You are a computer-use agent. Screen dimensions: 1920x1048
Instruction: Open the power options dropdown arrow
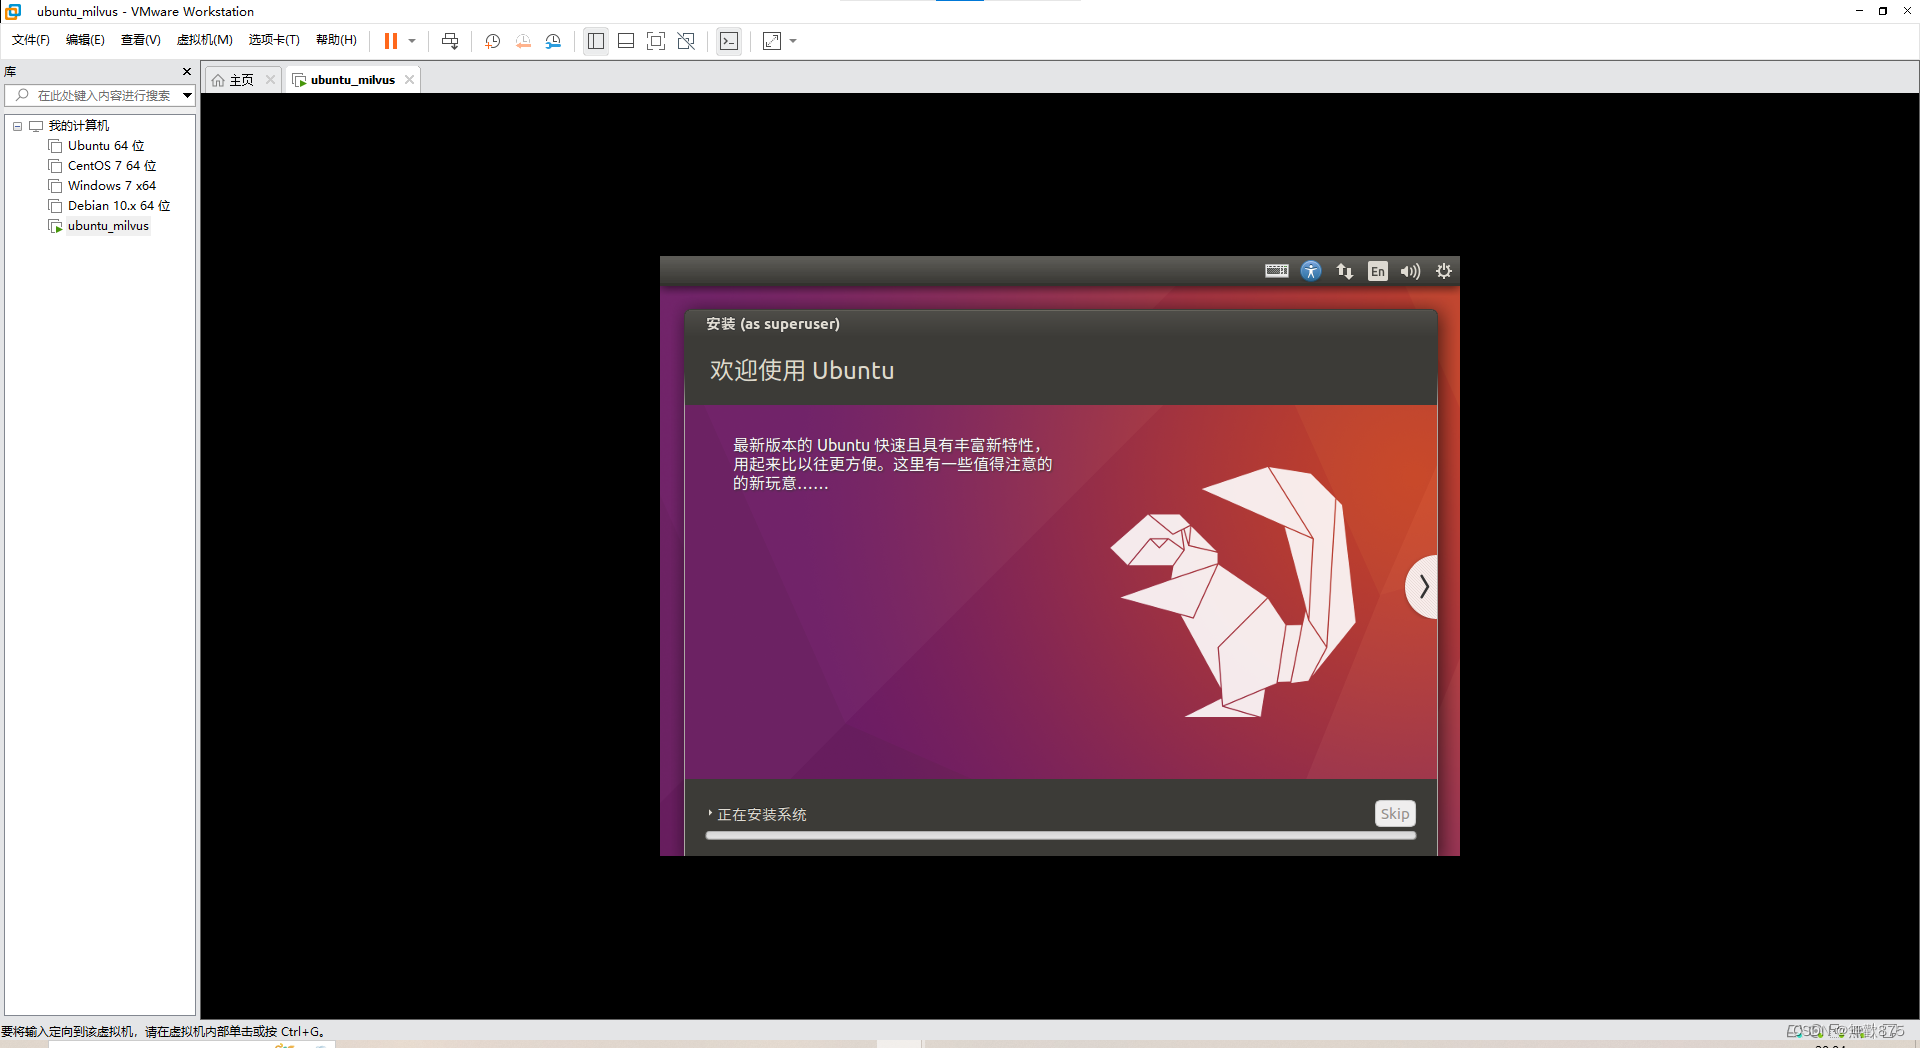[412, 41]
